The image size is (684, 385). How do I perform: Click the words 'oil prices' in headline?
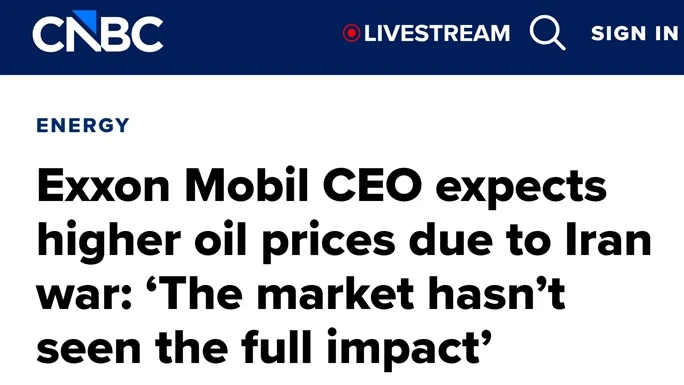[x=295, y=240]
